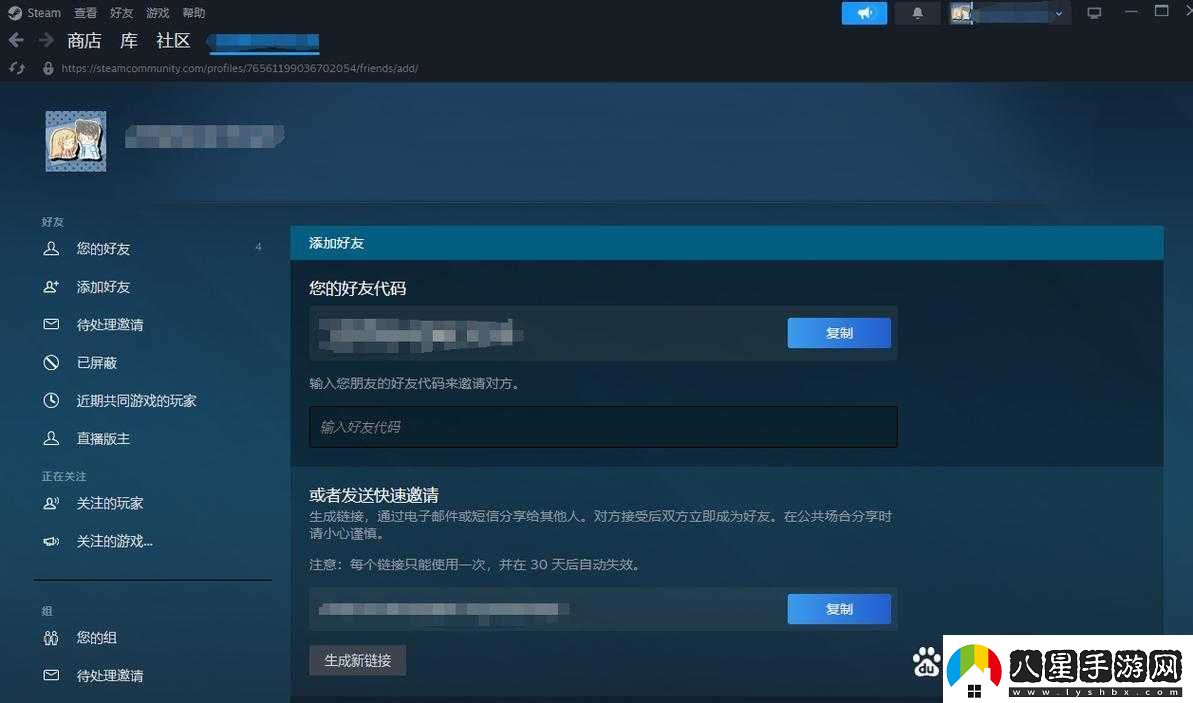1193x703 pixels.
Task: Switch to the 库 tab
Action: click(128, 41)
